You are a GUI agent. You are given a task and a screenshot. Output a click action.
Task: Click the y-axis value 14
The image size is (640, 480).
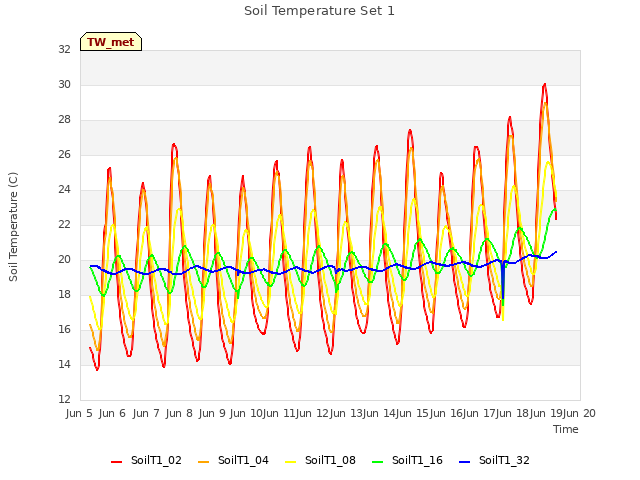(x=64, y=364)
